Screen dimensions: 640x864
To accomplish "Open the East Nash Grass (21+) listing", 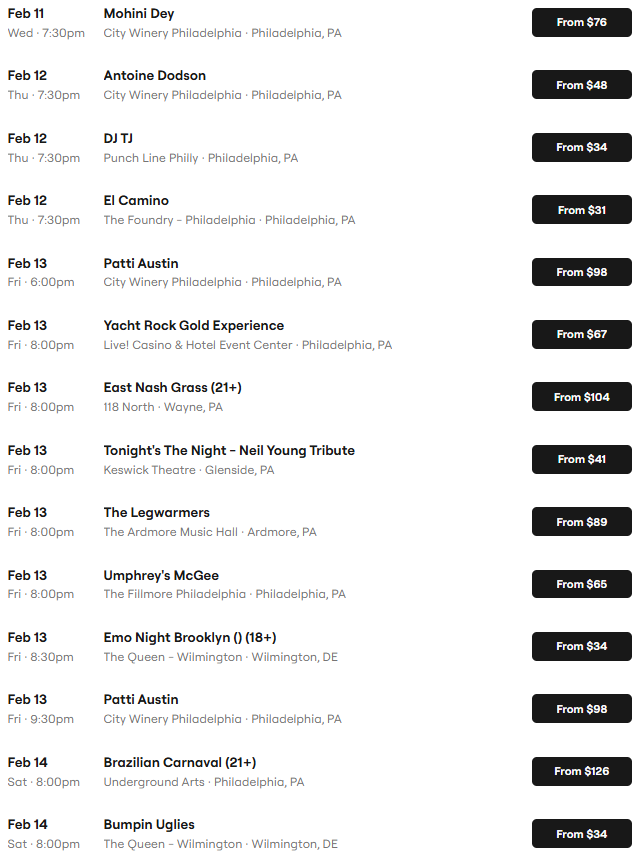I will [x=173, y=388].
